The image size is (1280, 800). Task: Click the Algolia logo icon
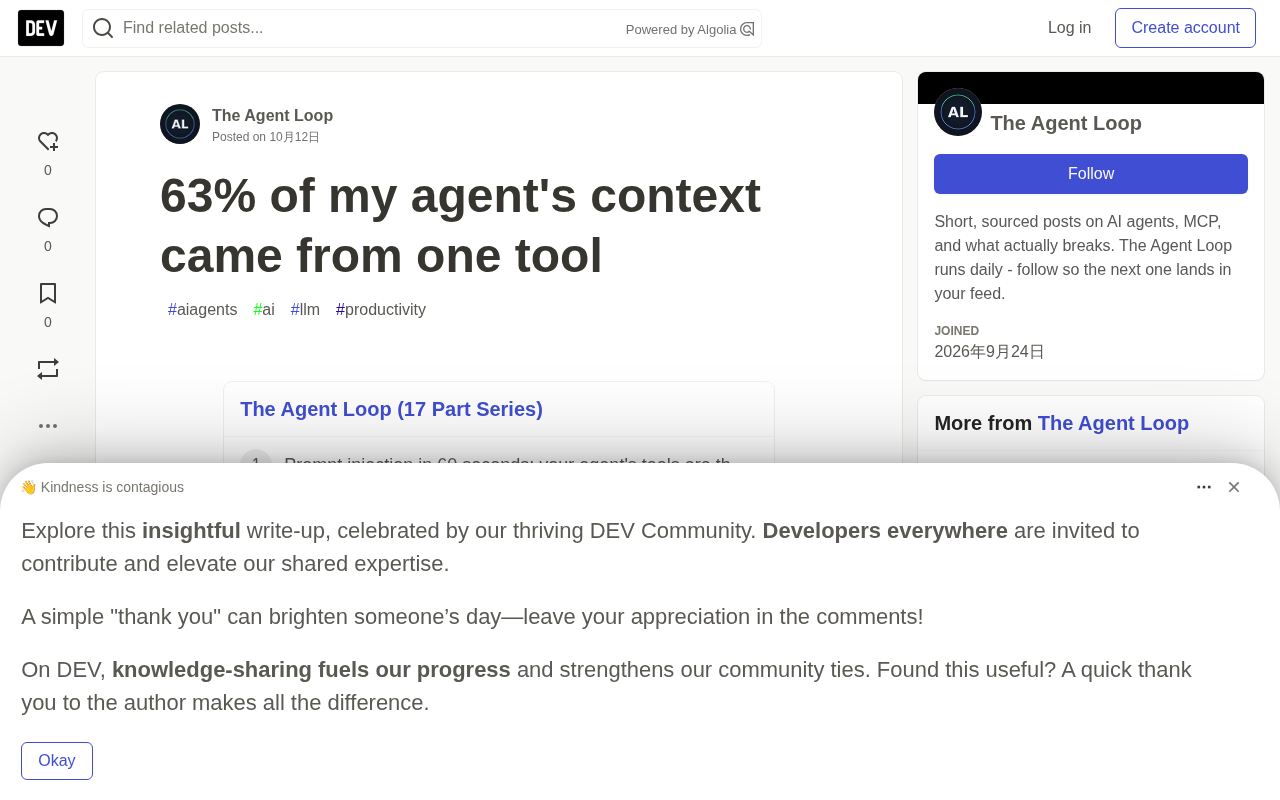[x=747, y=29]
